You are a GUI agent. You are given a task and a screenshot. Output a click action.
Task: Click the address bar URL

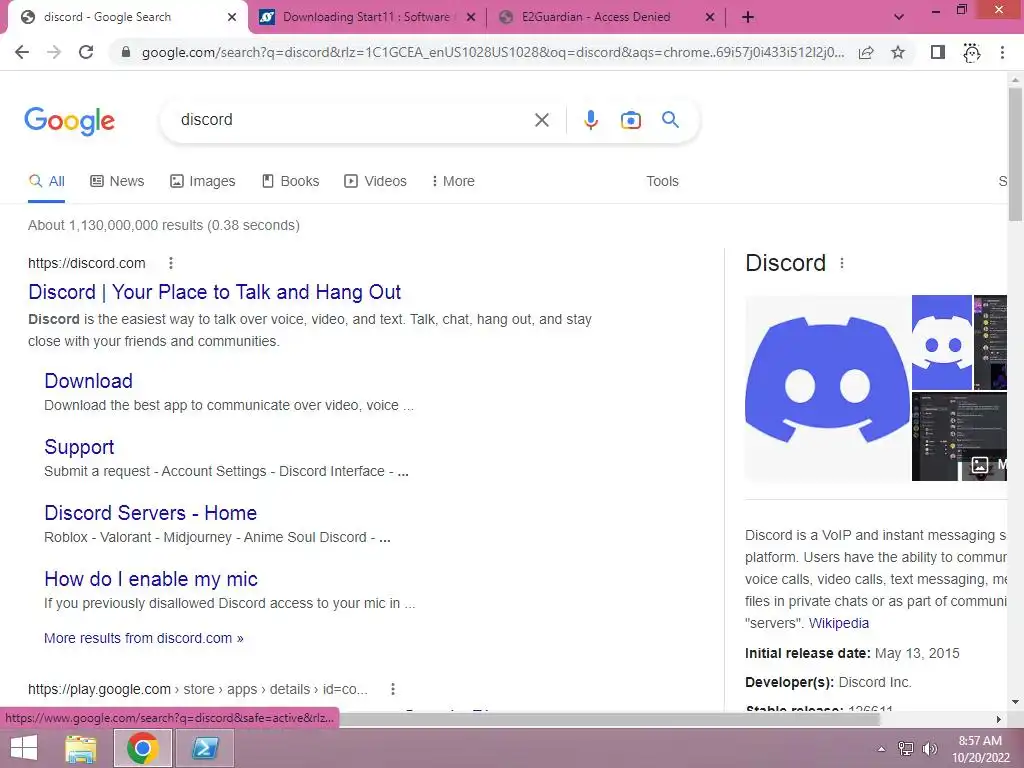(493, 52)
